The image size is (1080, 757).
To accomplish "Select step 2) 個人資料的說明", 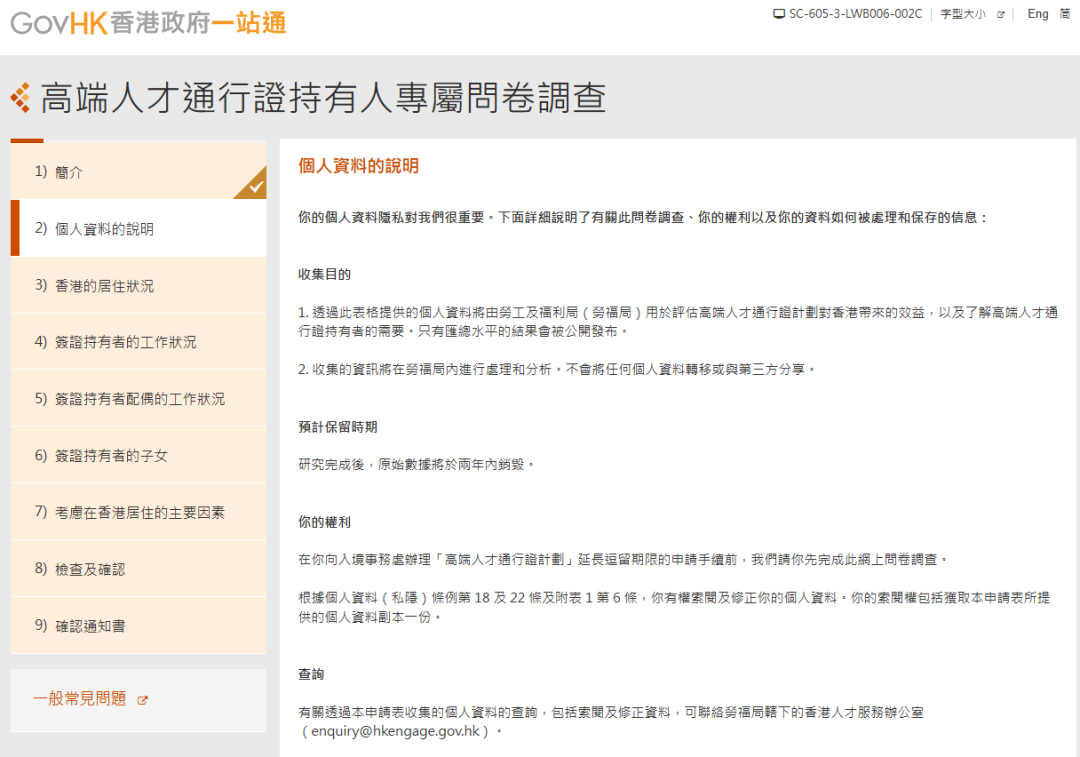I will tap(138, 228).
